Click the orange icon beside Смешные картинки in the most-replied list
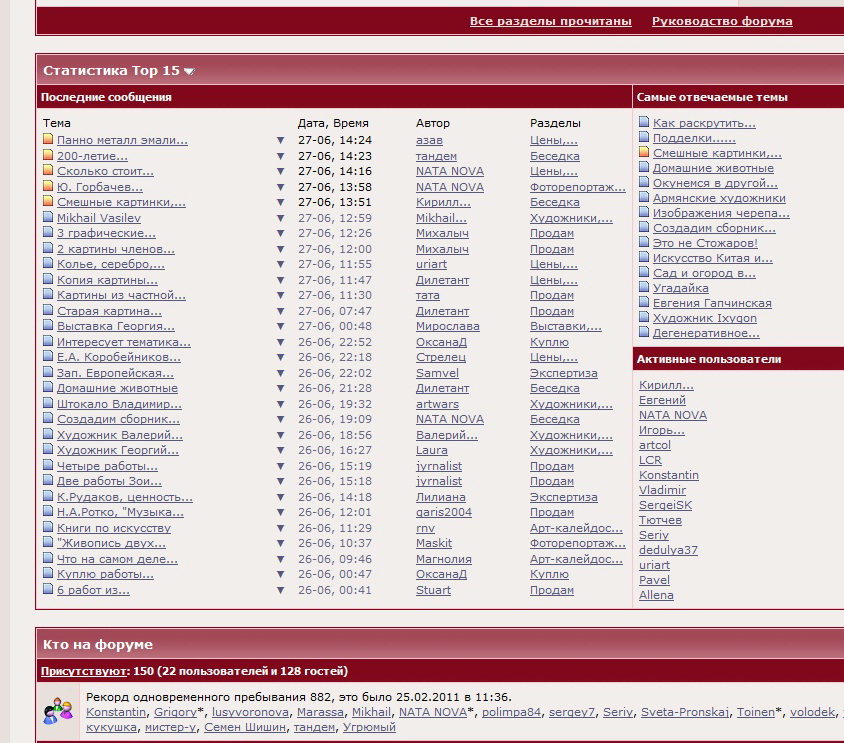The width and height of the screenshot is (844, 743). [x=644, y=153]
